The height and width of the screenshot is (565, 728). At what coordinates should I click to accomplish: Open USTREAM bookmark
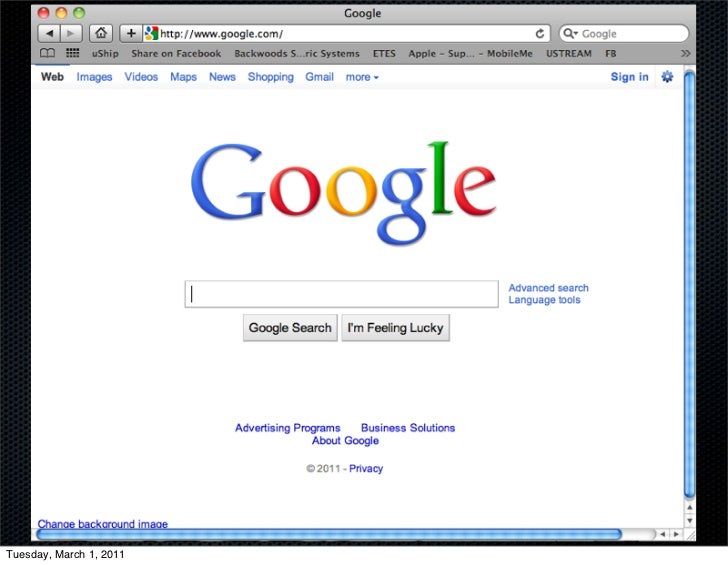tap(568, 53)
